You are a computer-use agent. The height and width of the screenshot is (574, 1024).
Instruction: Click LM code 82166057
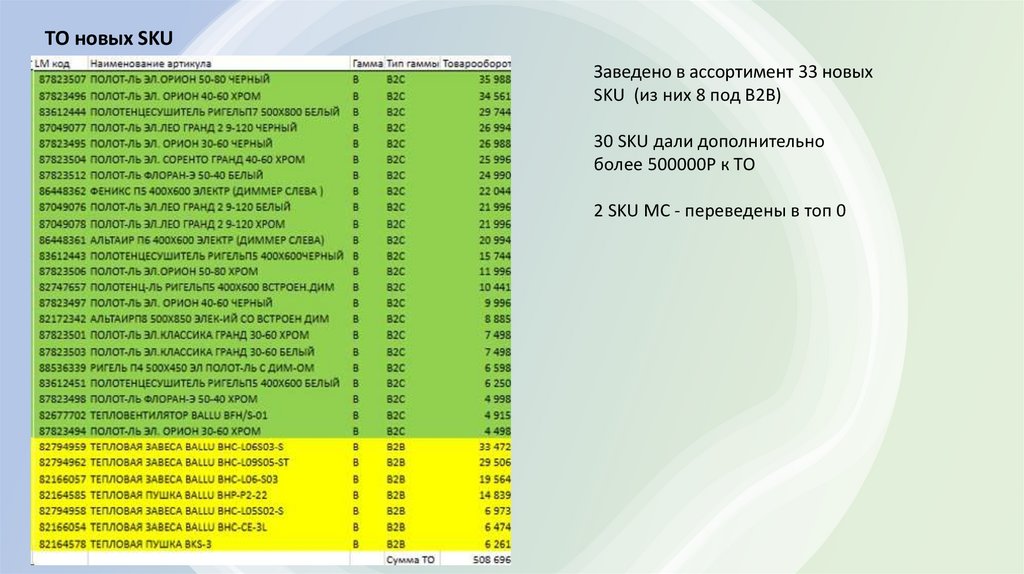62,479
